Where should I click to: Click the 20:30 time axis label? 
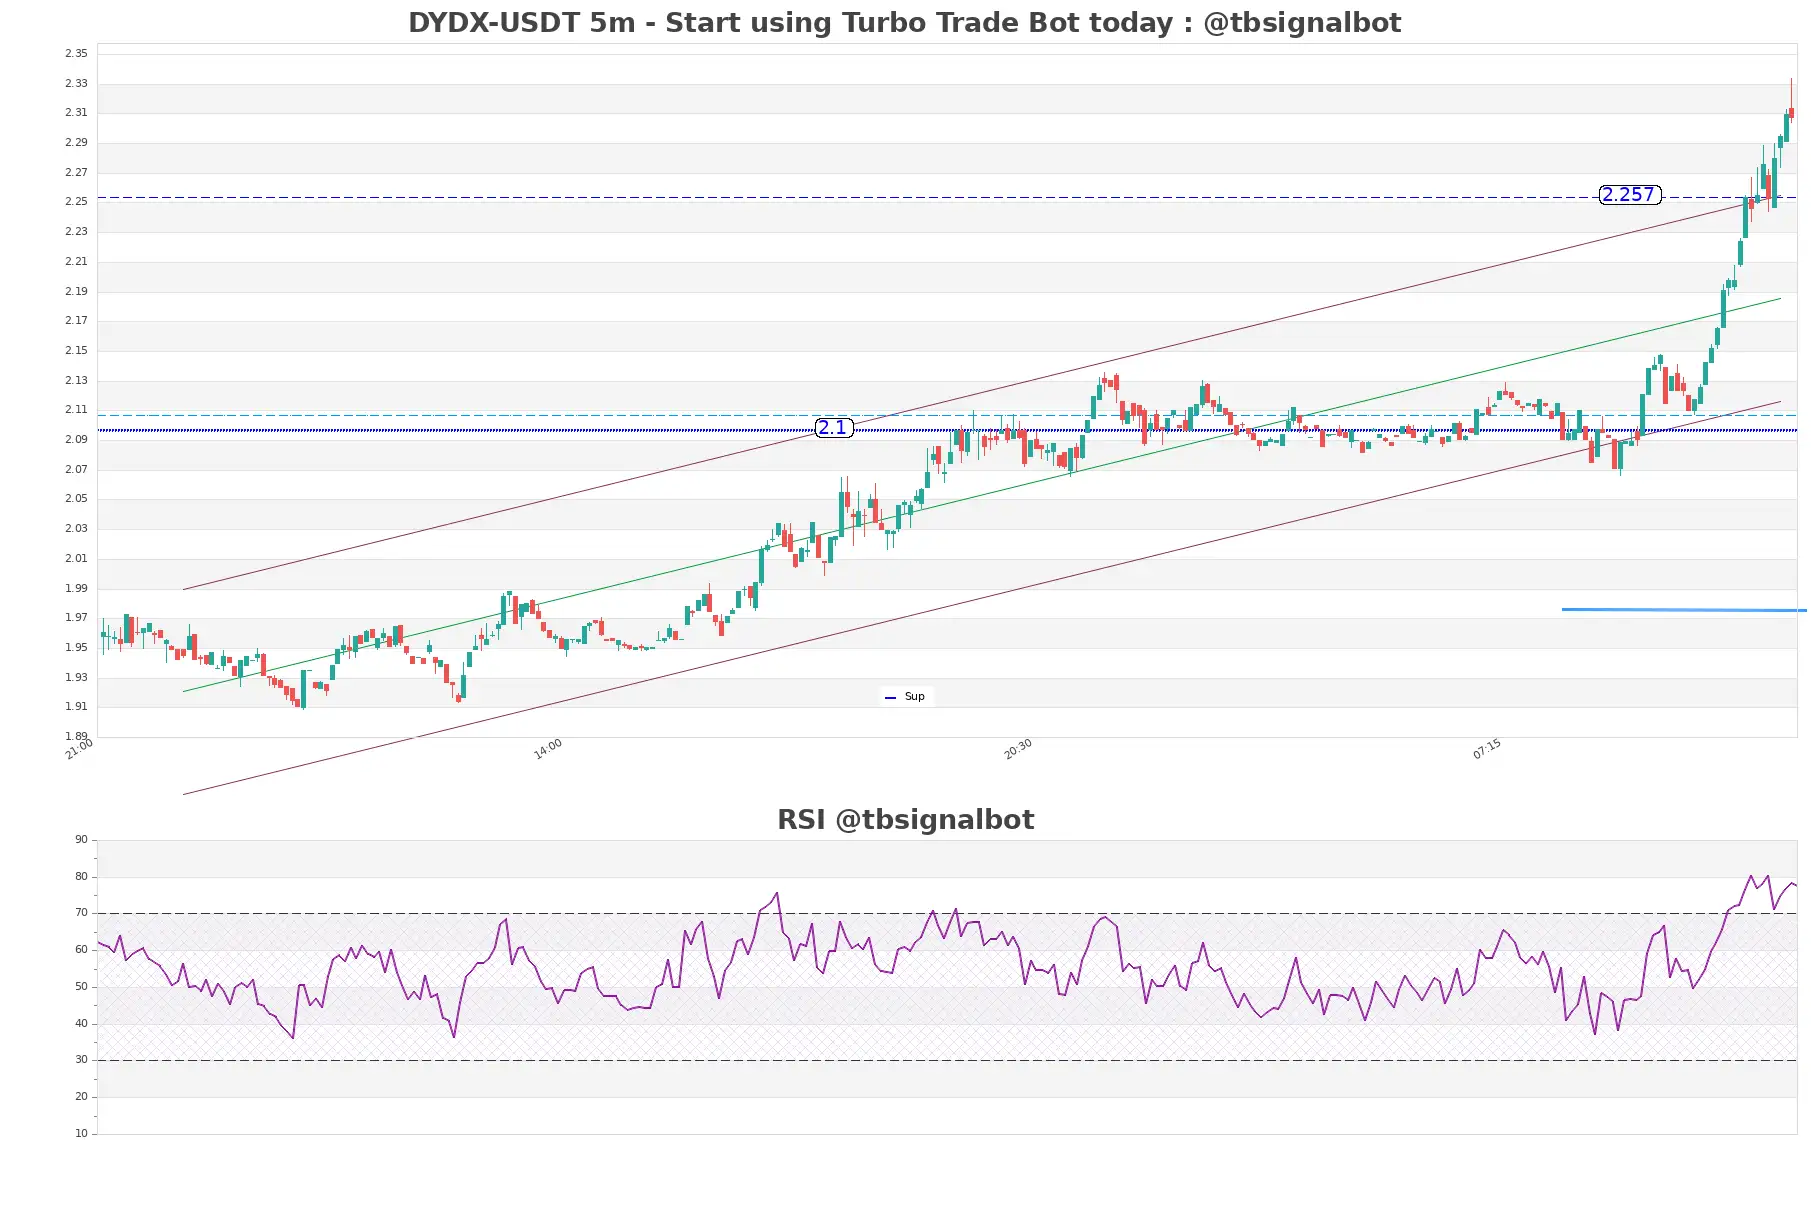click(1017, 749)
